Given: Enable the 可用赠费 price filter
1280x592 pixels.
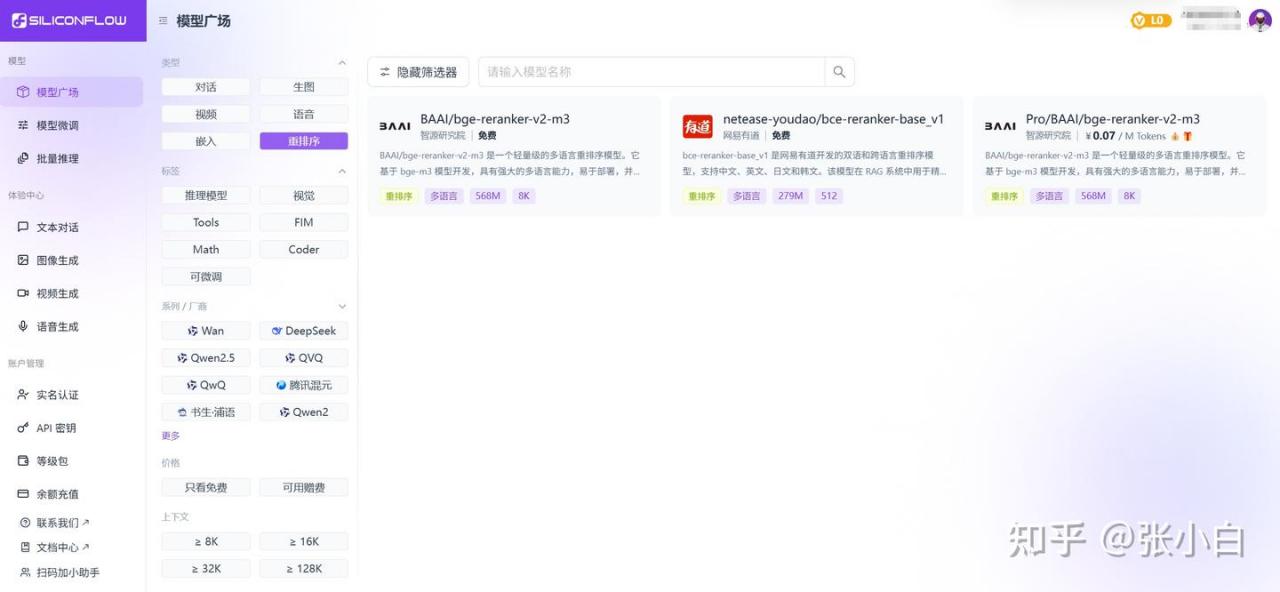Looking at the screenshot, I should click(x=304, y=487).
